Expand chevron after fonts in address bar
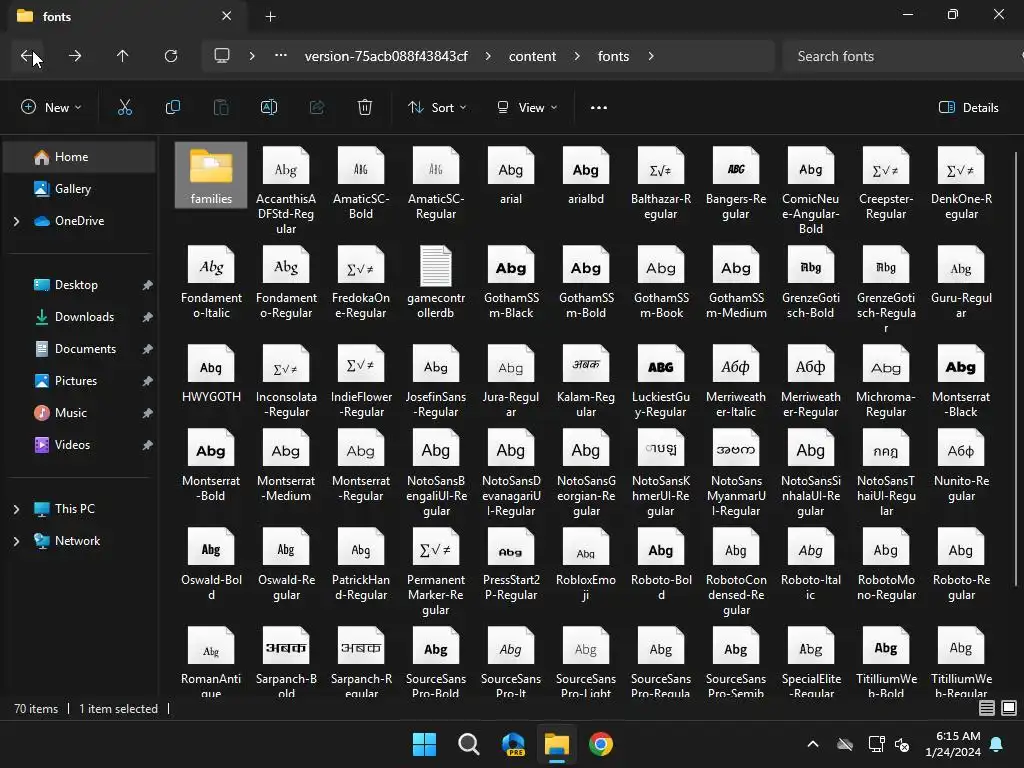 (650, 56)
